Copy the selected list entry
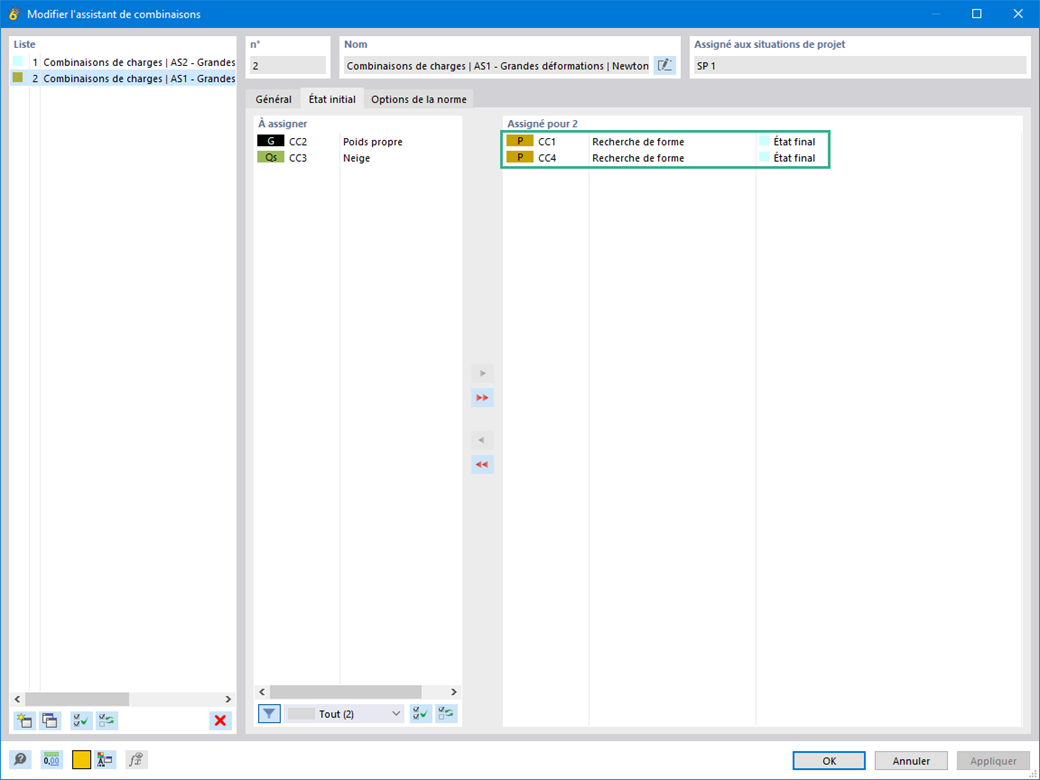This screenshot has height=780, width=1040. point(50,720)
